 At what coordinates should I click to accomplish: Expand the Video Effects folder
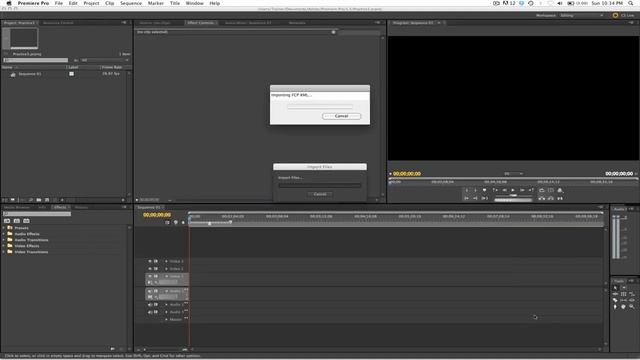(x=4, y=246)
